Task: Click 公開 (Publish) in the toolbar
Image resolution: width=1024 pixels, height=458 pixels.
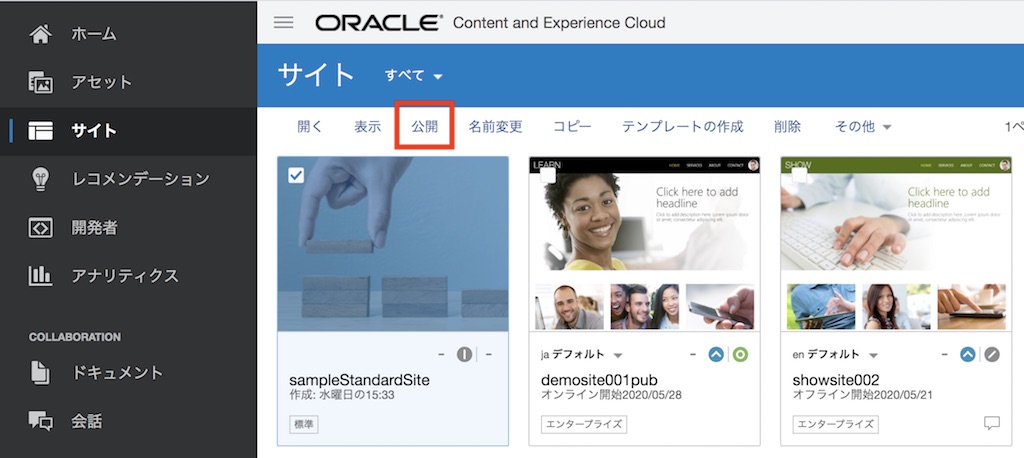Action: coord(425,127)
